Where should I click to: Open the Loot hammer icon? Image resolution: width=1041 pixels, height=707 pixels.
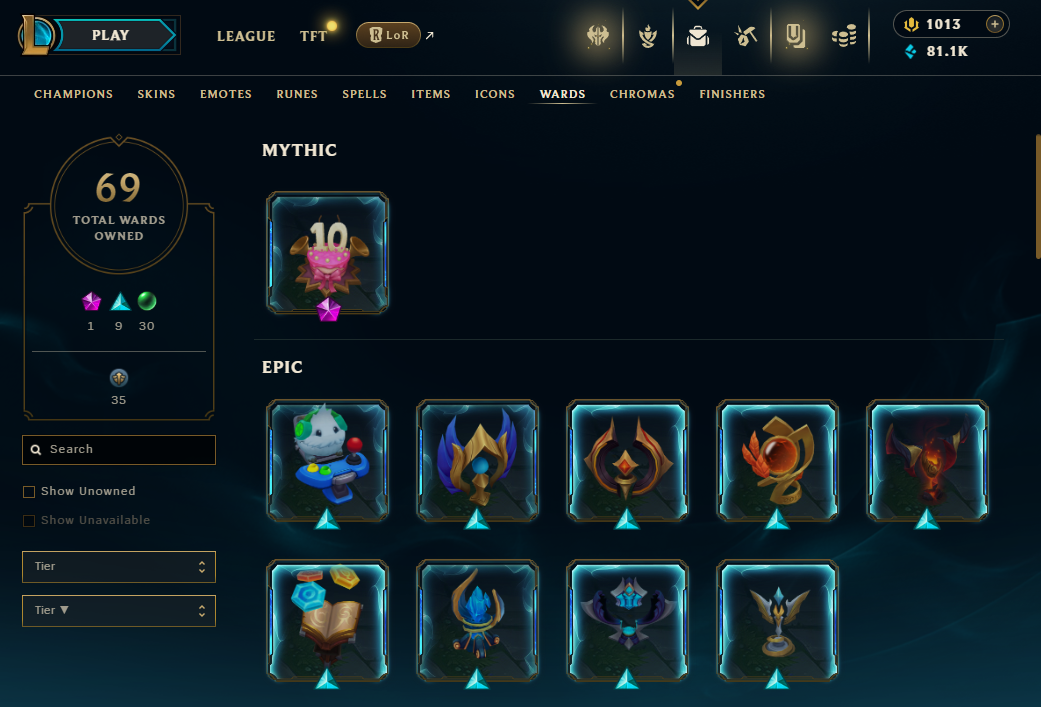pos(746,36)
